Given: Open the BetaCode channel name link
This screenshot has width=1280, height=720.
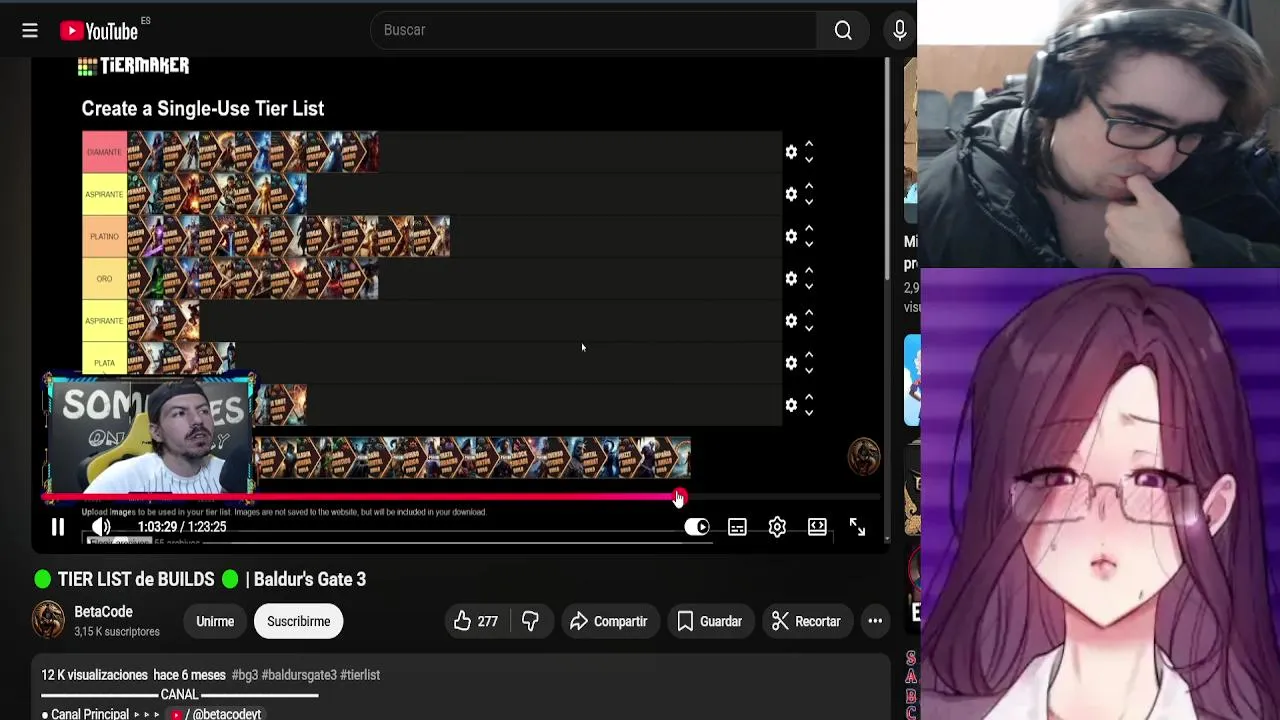Looking at the screenshot, I should (103, 612).
